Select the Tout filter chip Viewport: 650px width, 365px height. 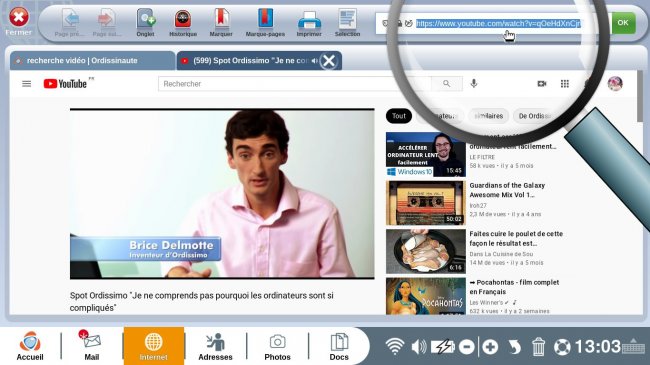[399, 116]
